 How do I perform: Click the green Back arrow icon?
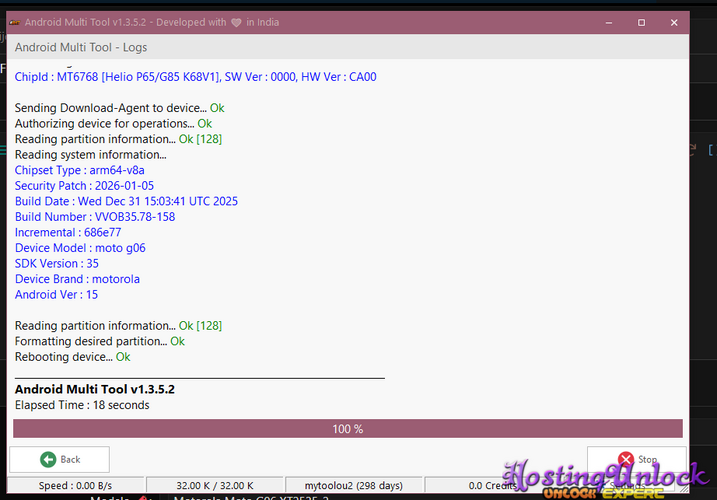click(x=48, y=459)
